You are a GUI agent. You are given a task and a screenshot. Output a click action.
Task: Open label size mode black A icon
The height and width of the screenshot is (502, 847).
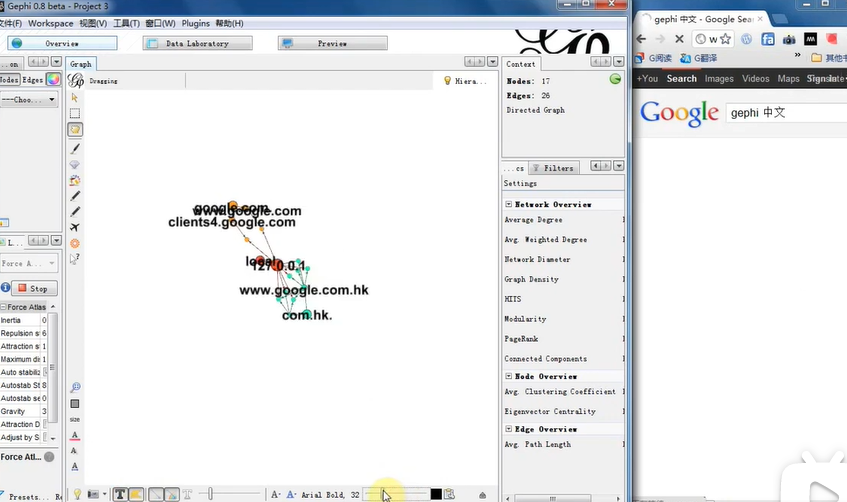[x=275, y=494]
